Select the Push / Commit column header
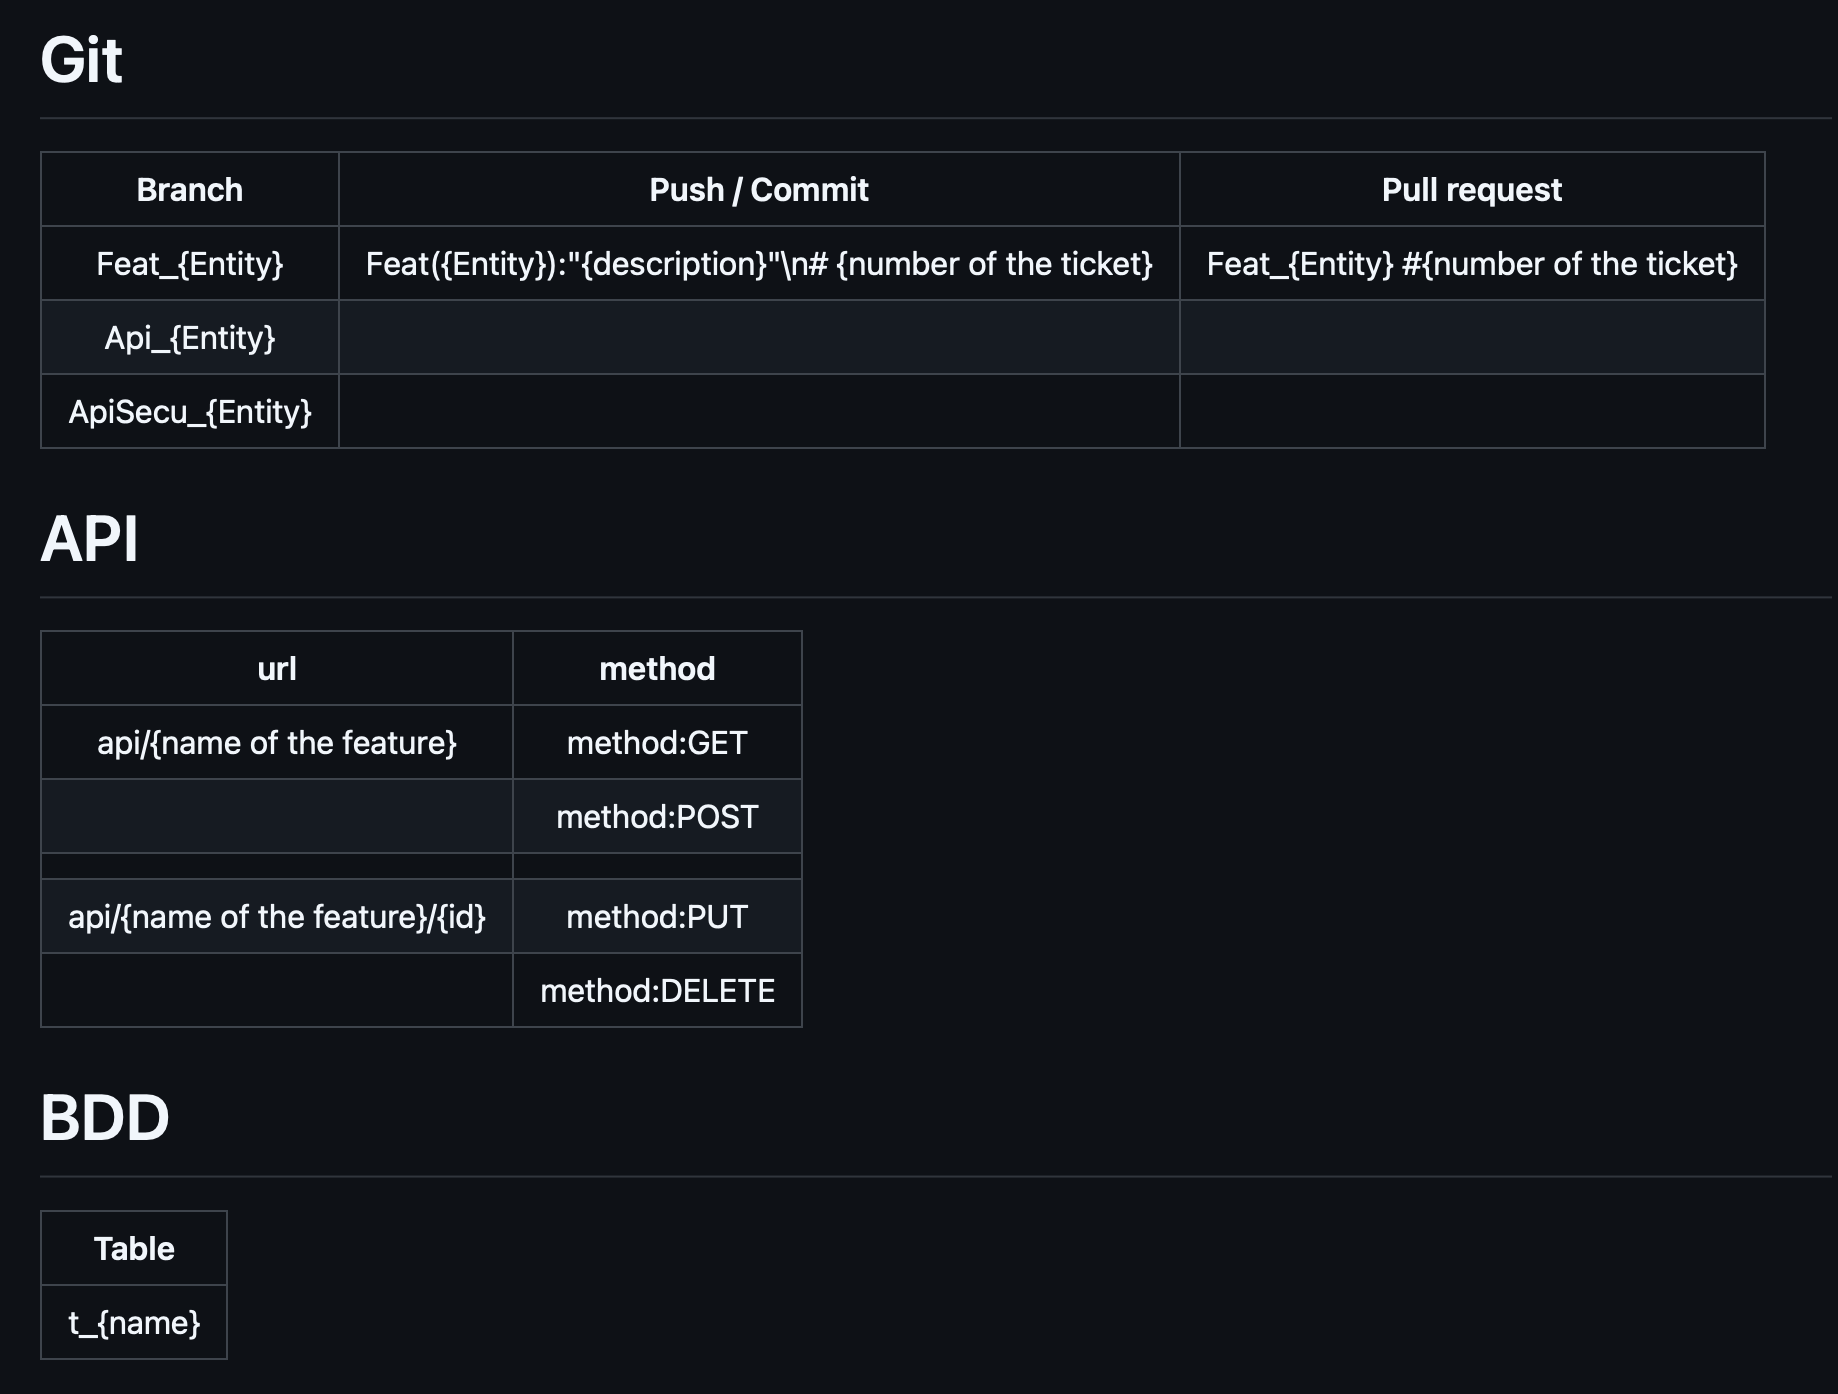 (759, 189)
